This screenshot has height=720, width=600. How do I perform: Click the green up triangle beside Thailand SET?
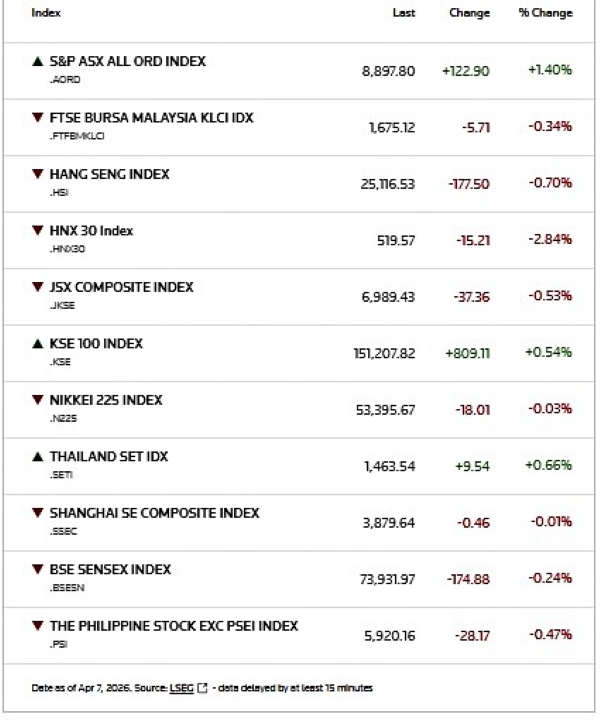(38, 457)
